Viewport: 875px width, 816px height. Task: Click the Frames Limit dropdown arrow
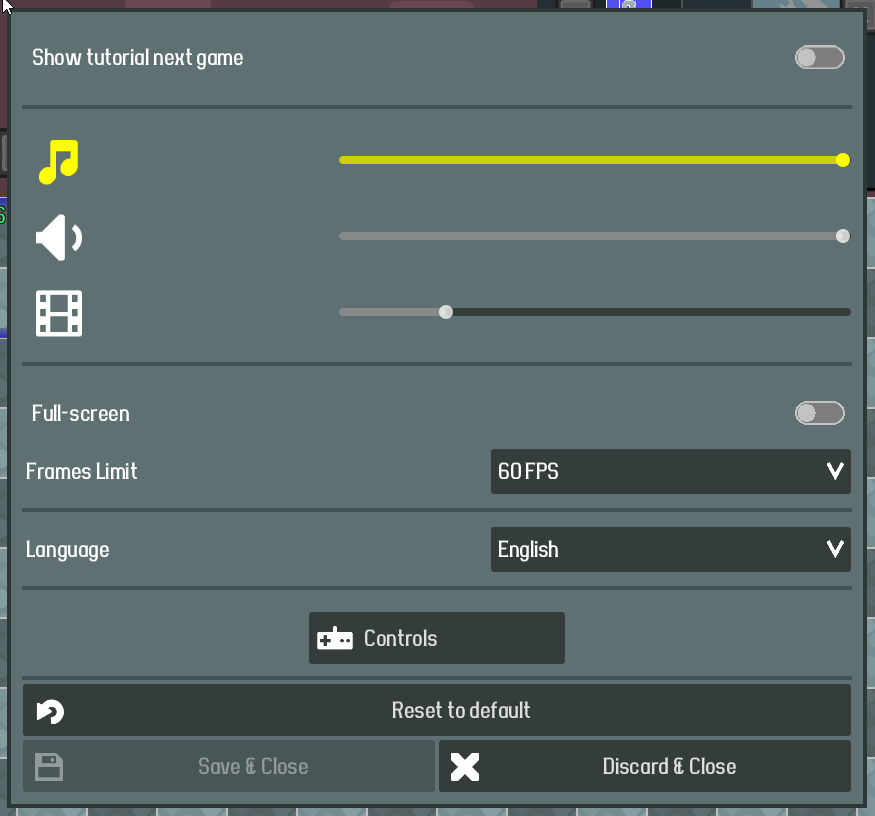pos(835,471)
